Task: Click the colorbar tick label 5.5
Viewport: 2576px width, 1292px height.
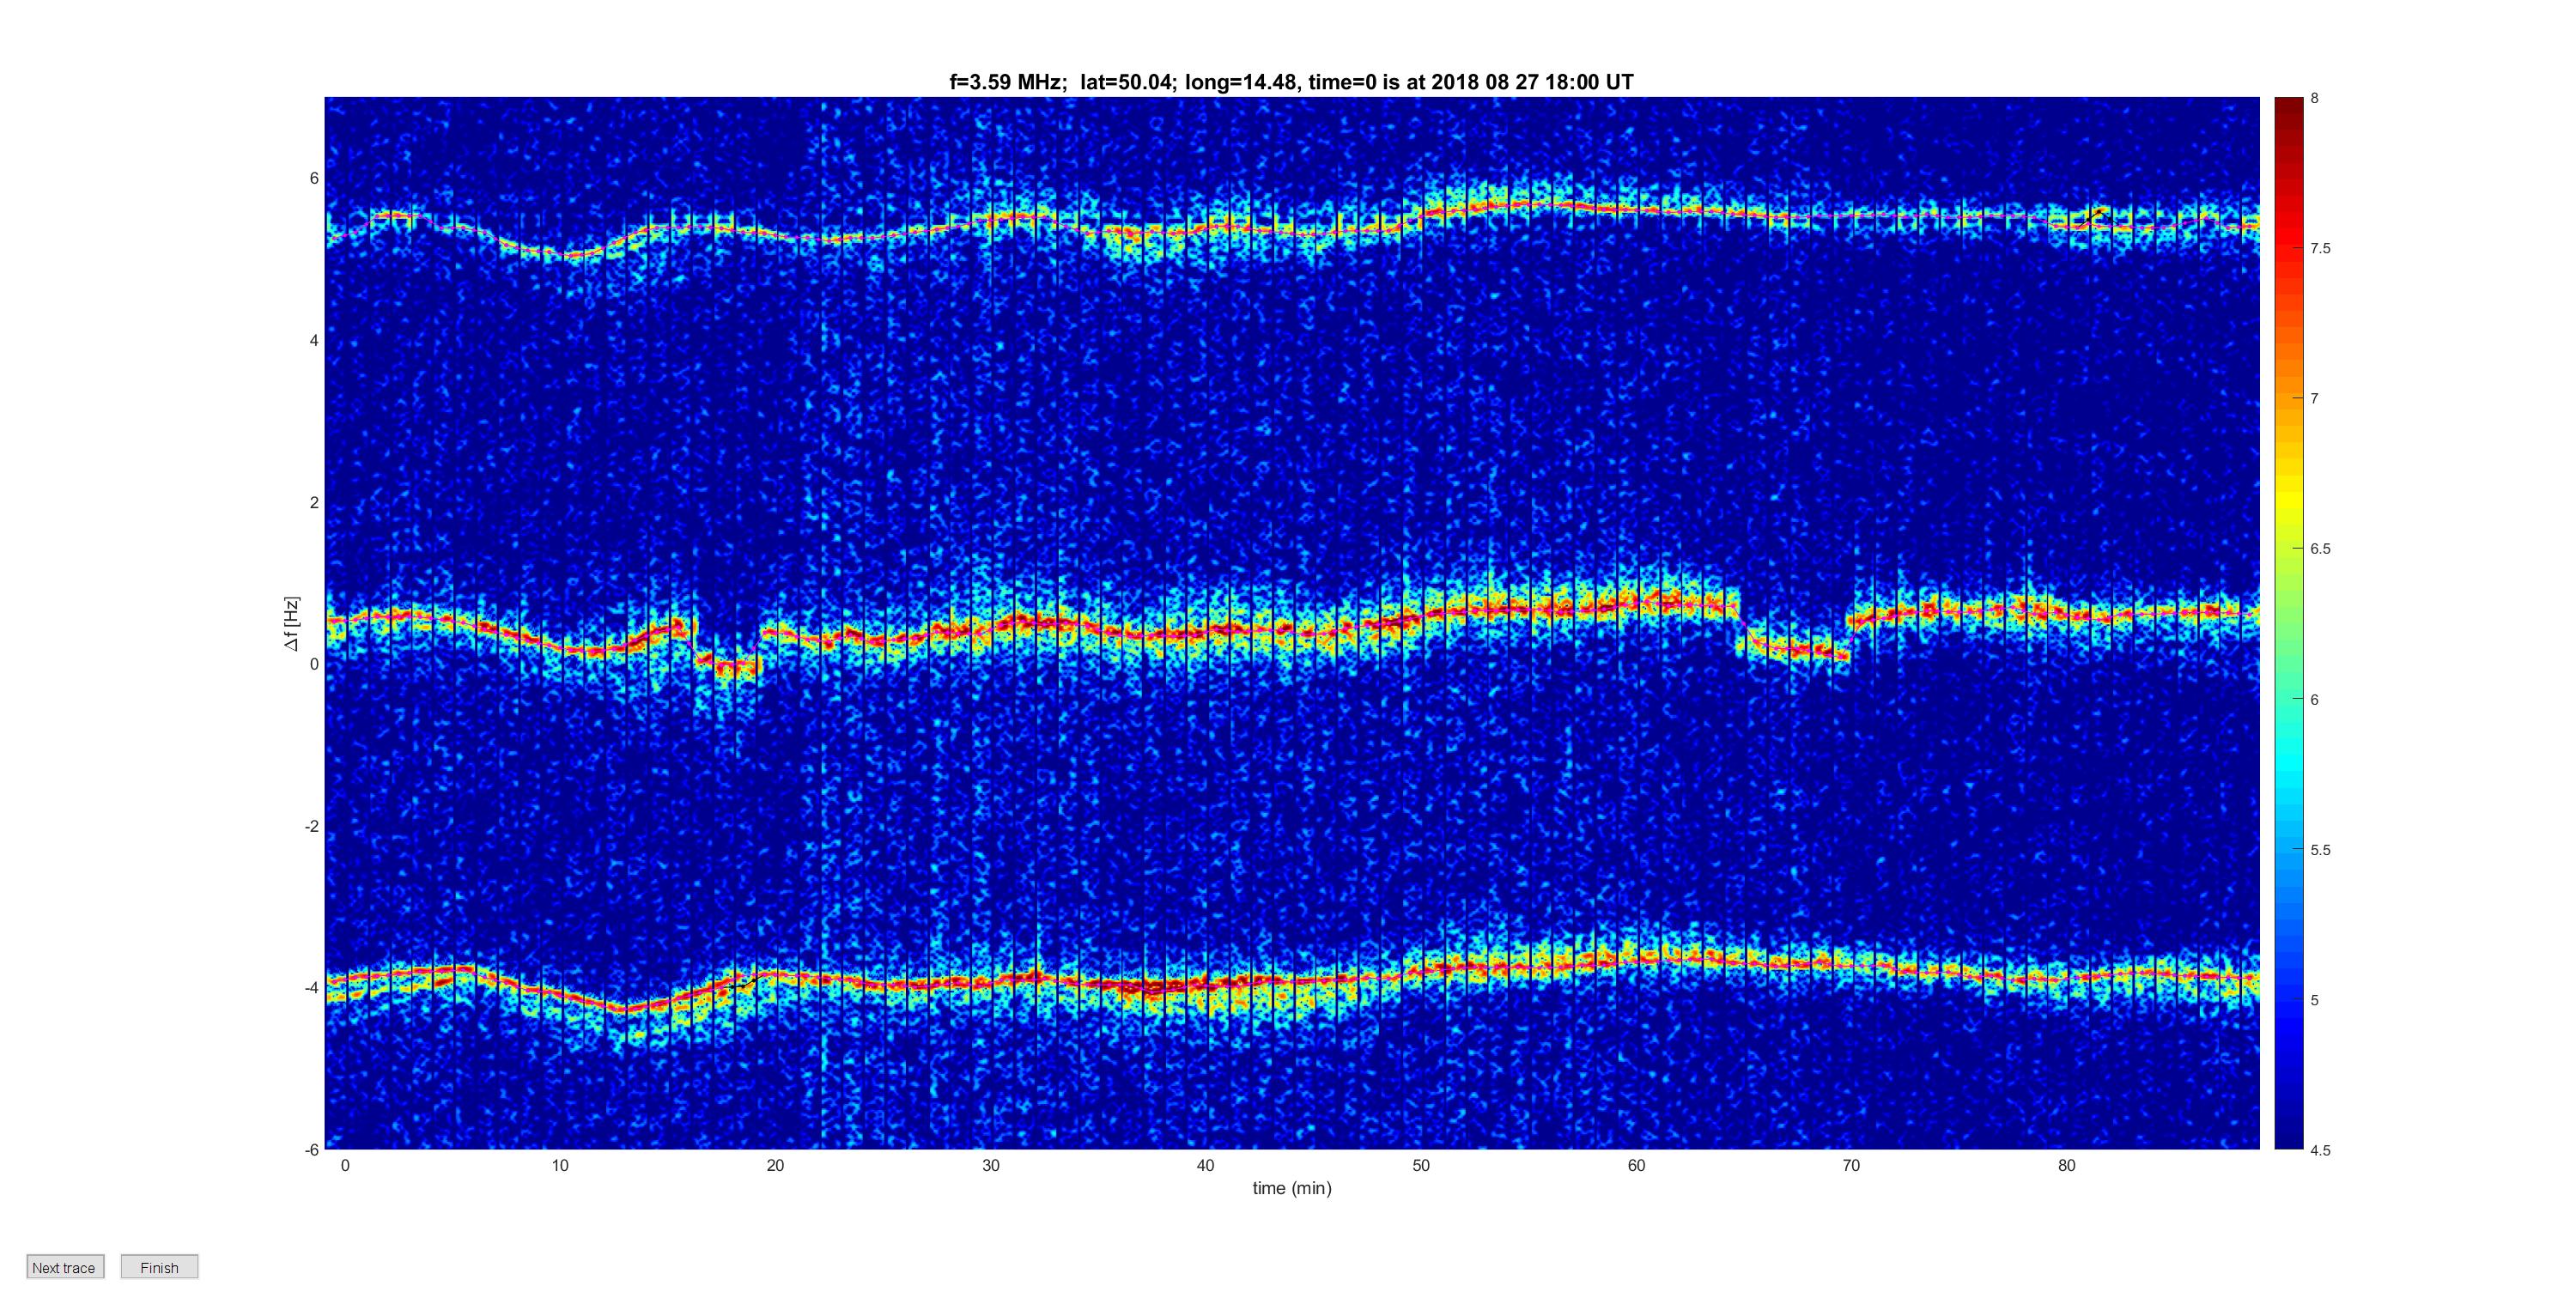Action: point(2320,850)
